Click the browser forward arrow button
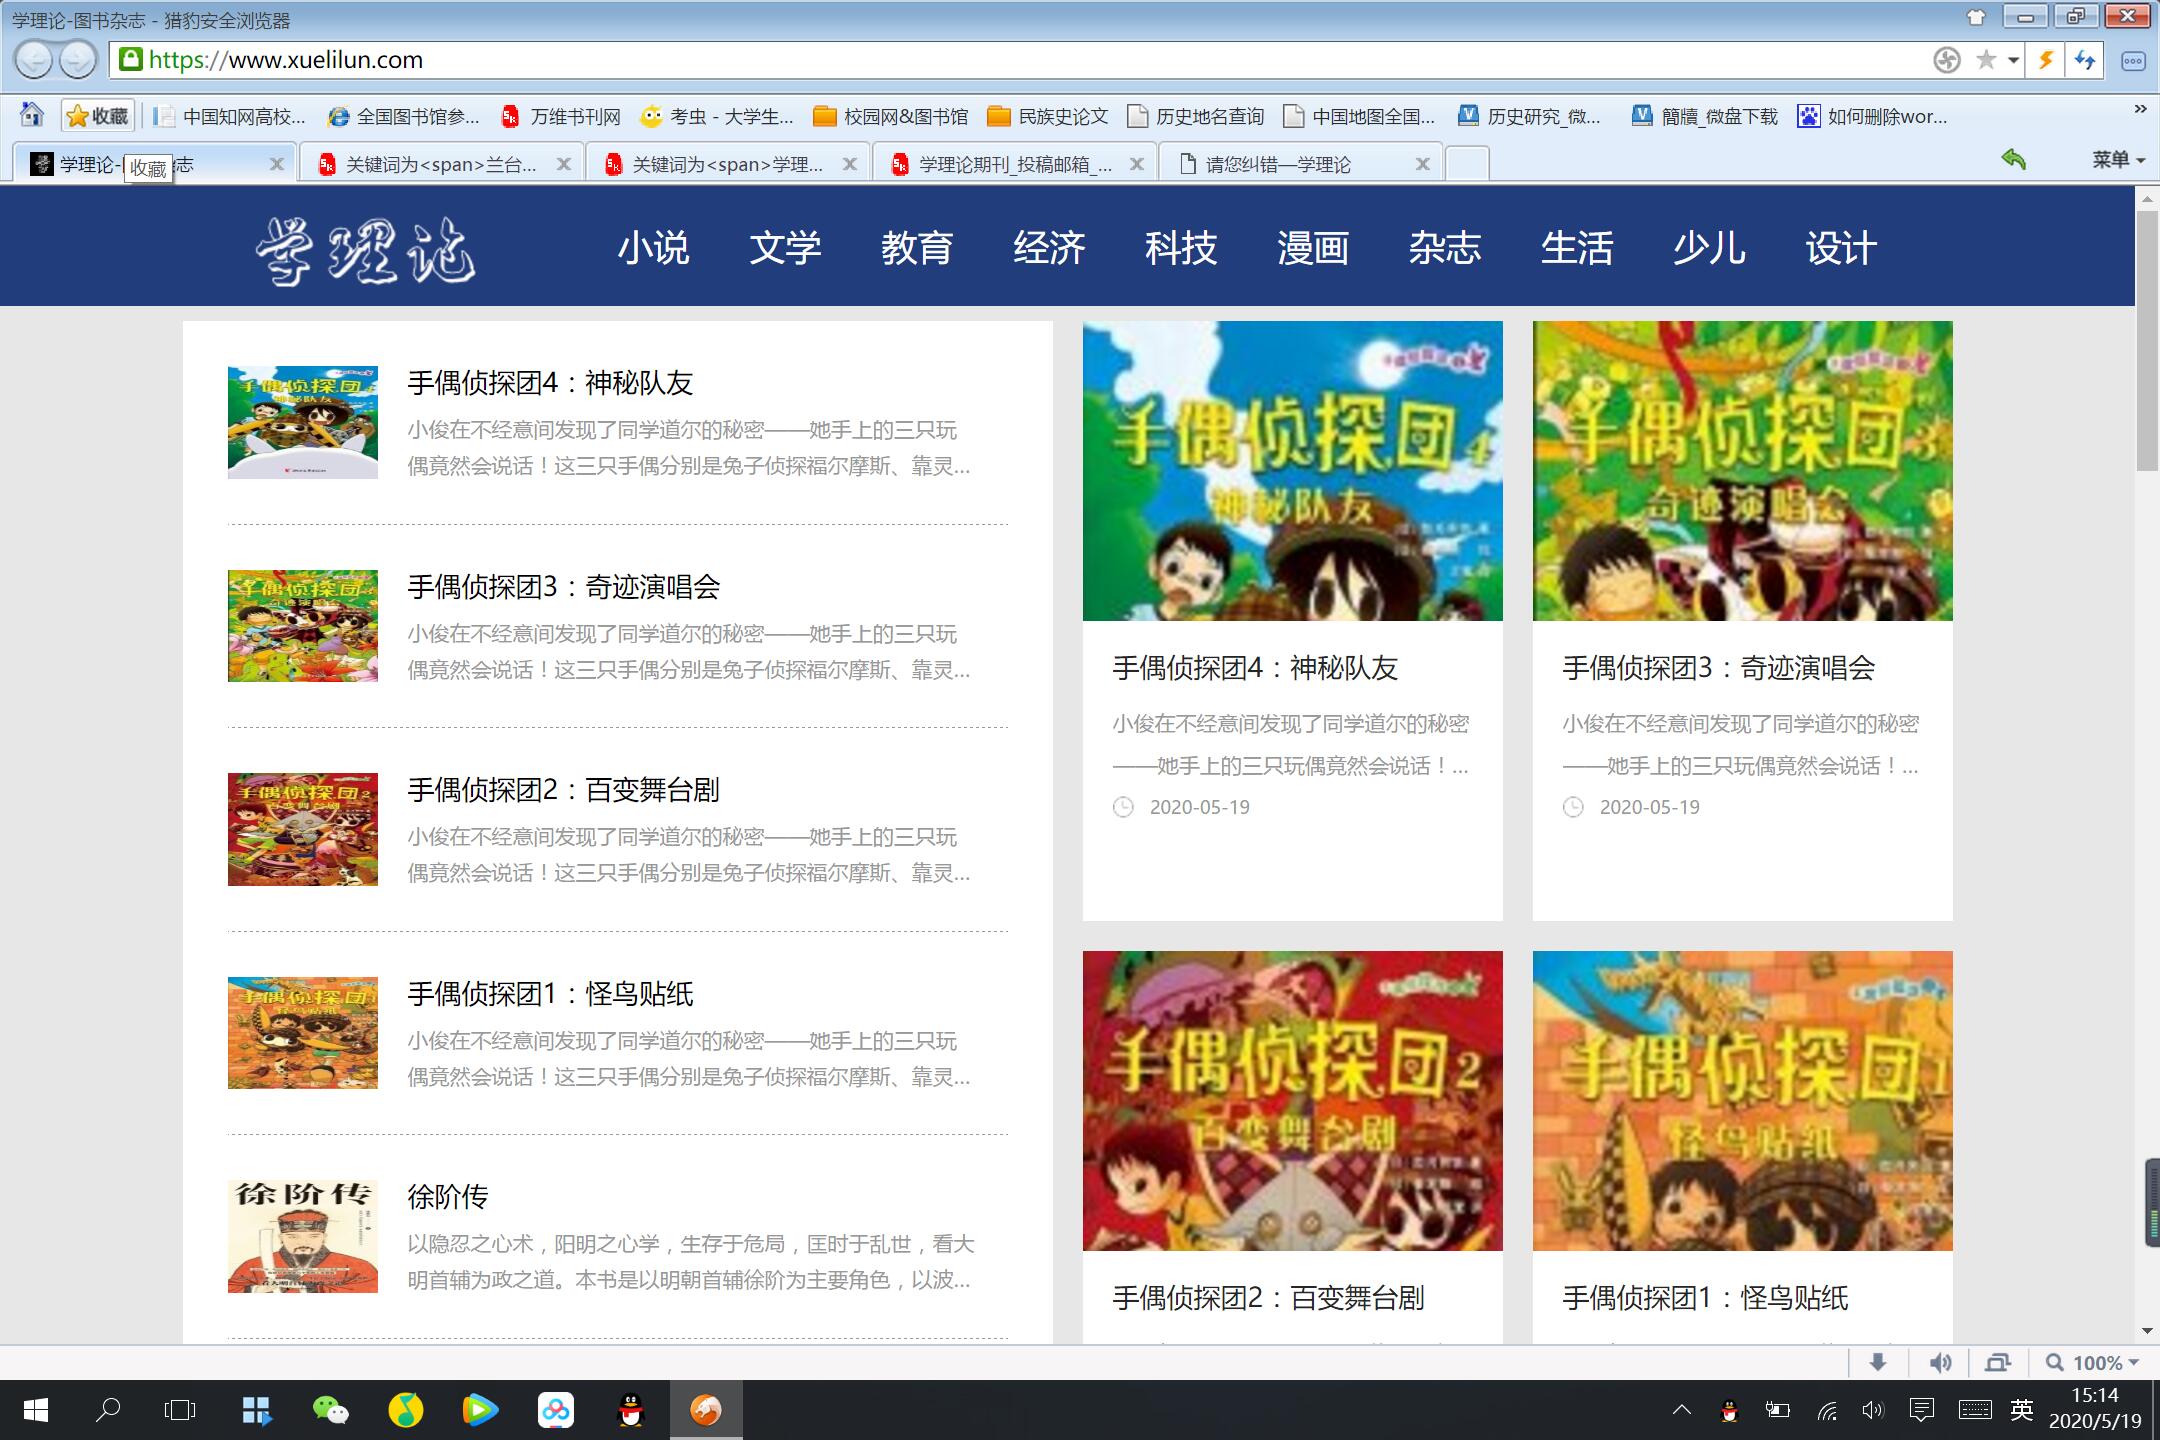 77,60
